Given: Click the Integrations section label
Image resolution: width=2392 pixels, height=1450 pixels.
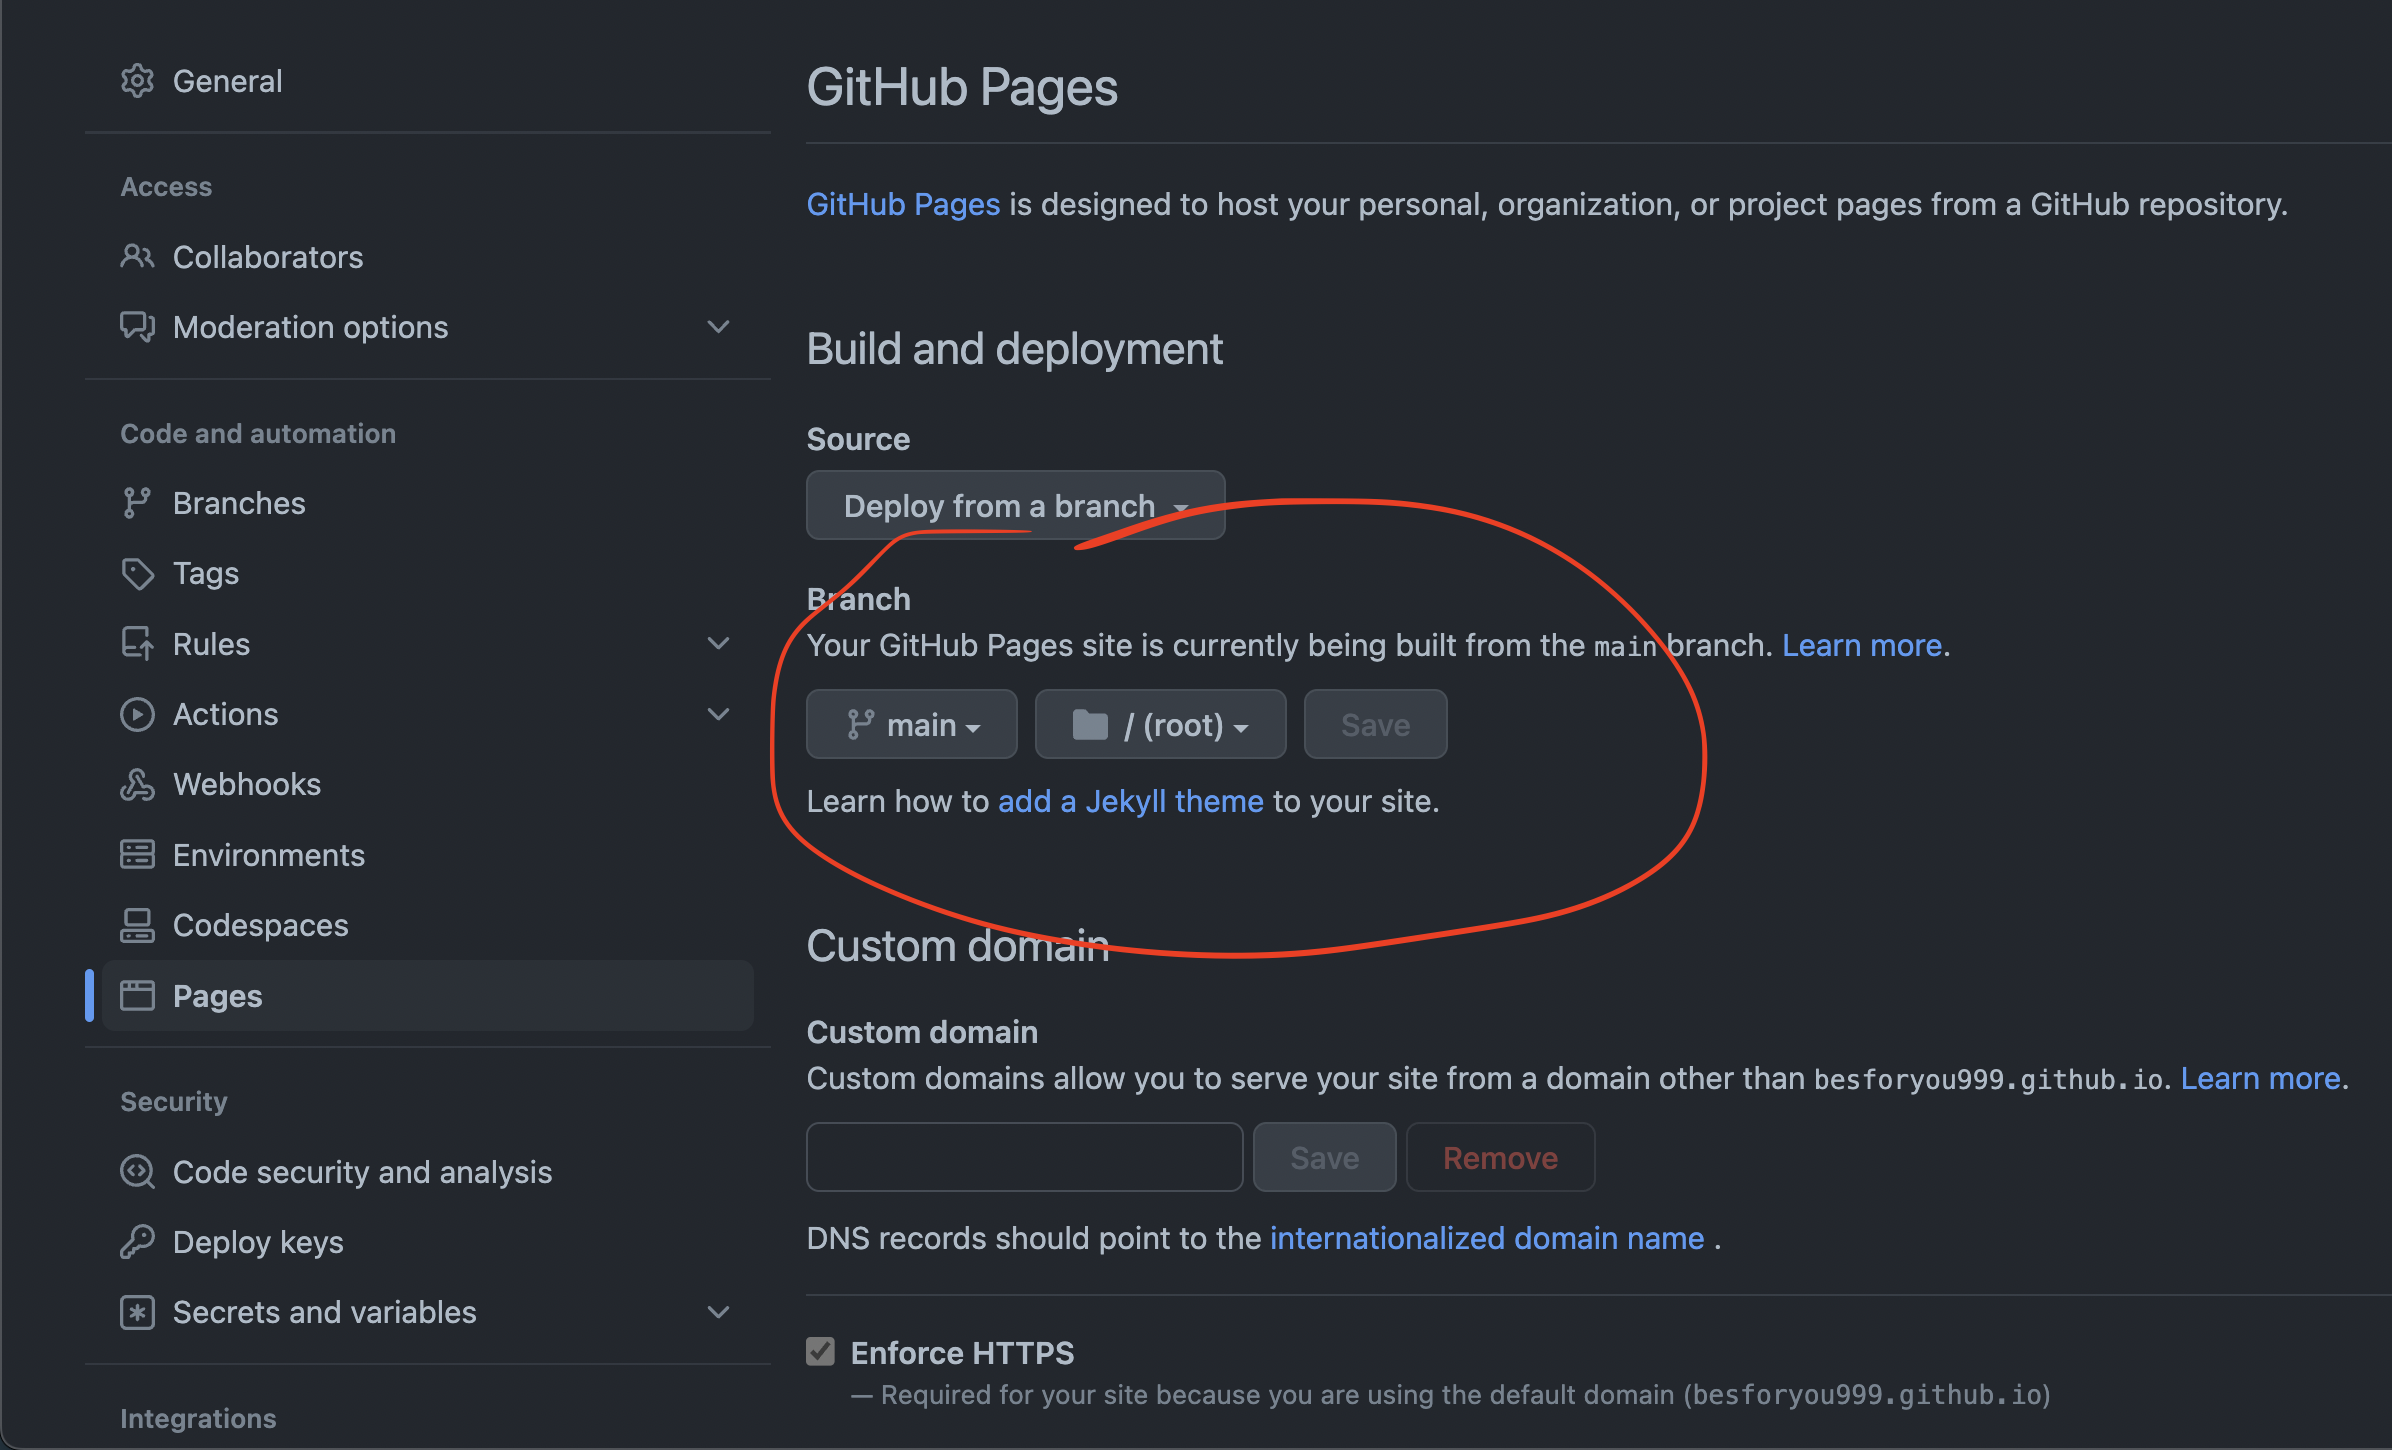Looking at the screenshot, I should click(x=198, y=1418).
